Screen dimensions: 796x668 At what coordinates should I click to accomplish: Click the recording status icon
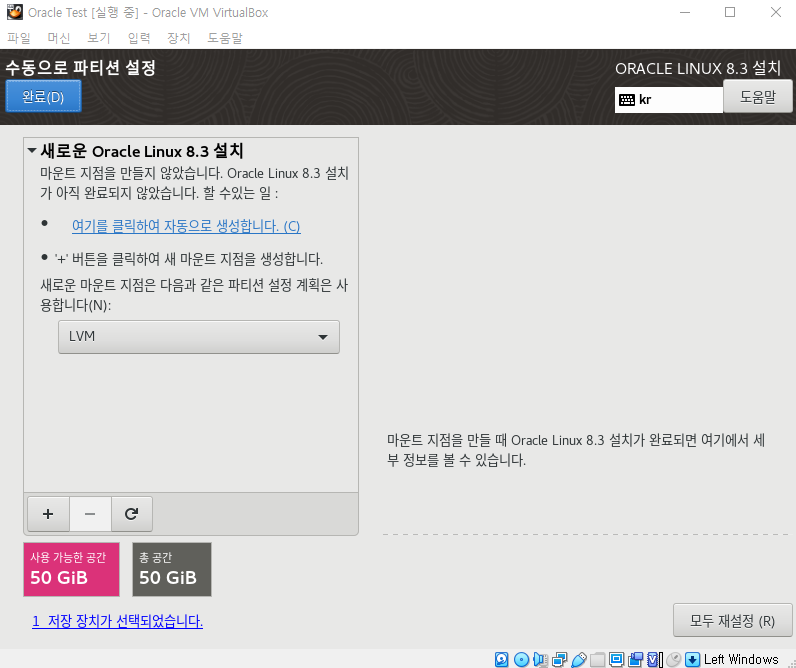click(x=635, y=659)
